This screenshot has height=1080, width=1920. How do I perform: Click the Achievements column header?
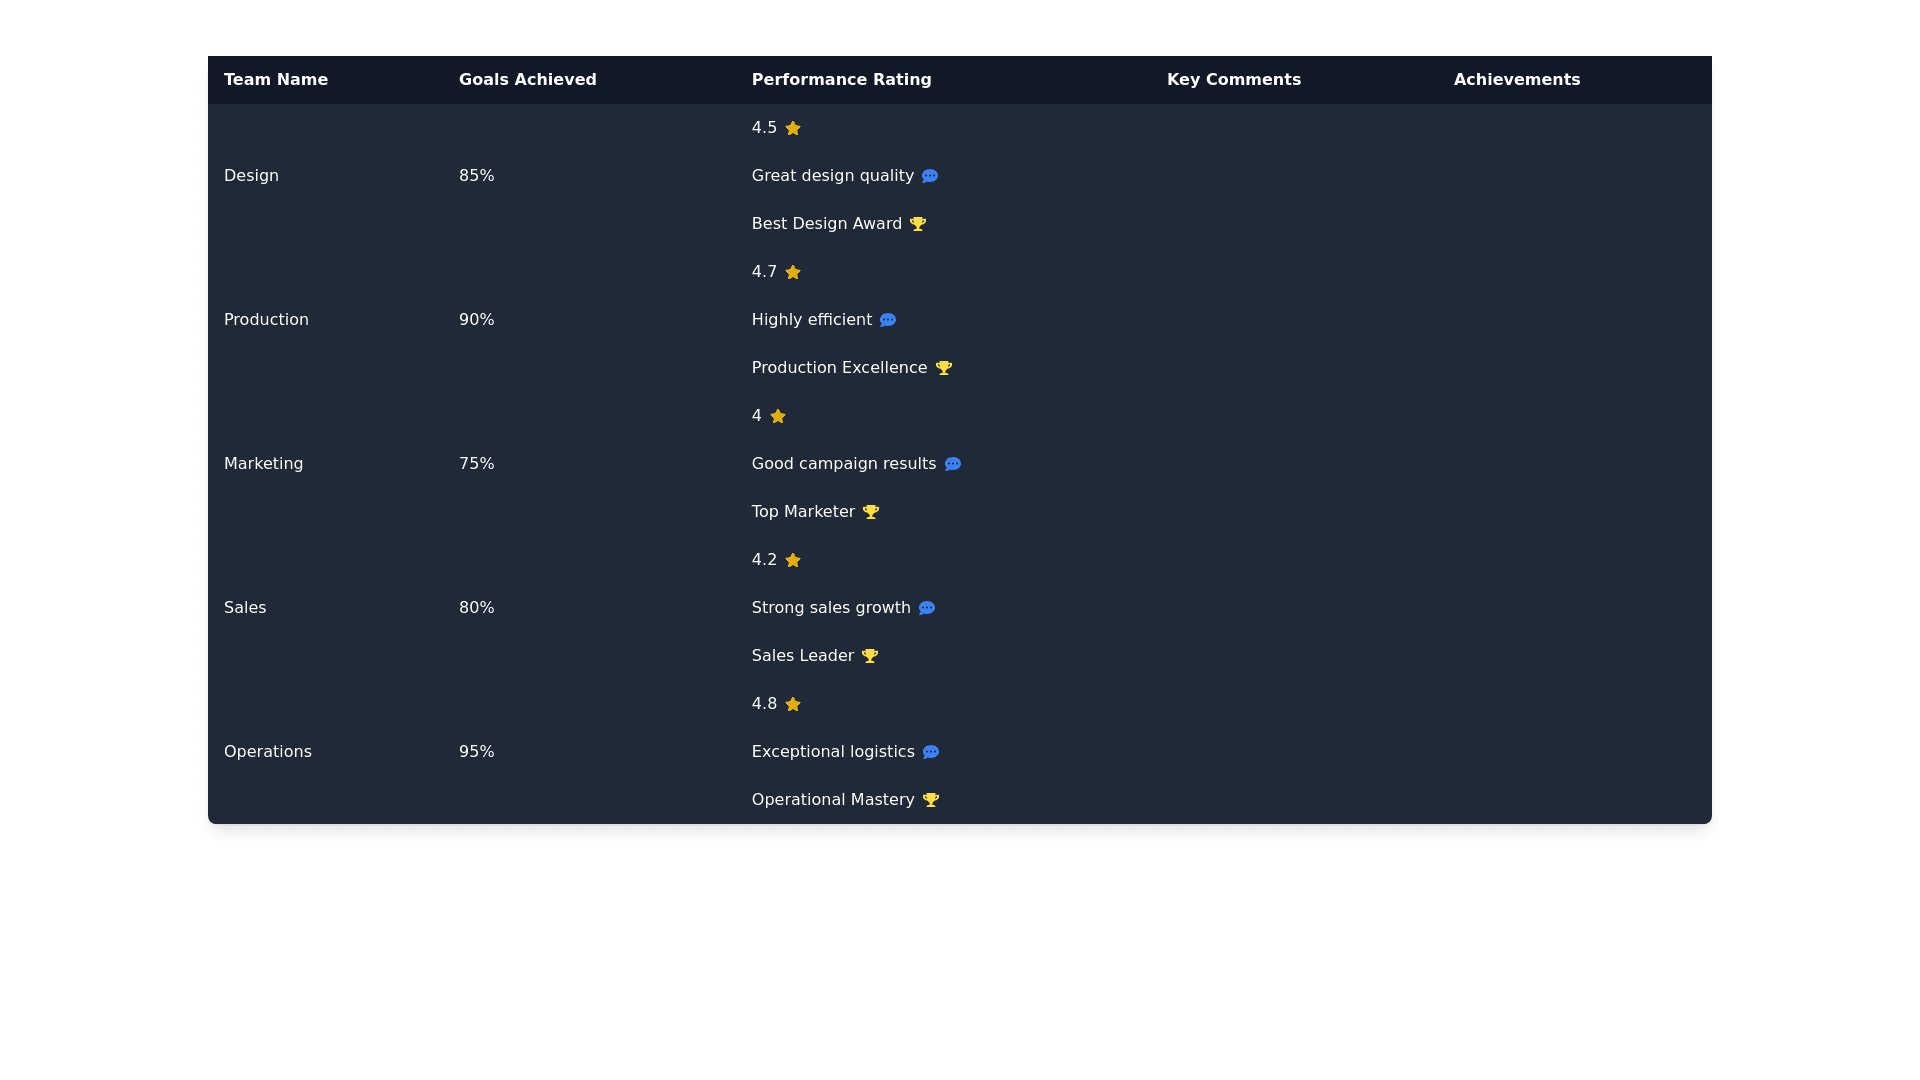pos(1516,80)
